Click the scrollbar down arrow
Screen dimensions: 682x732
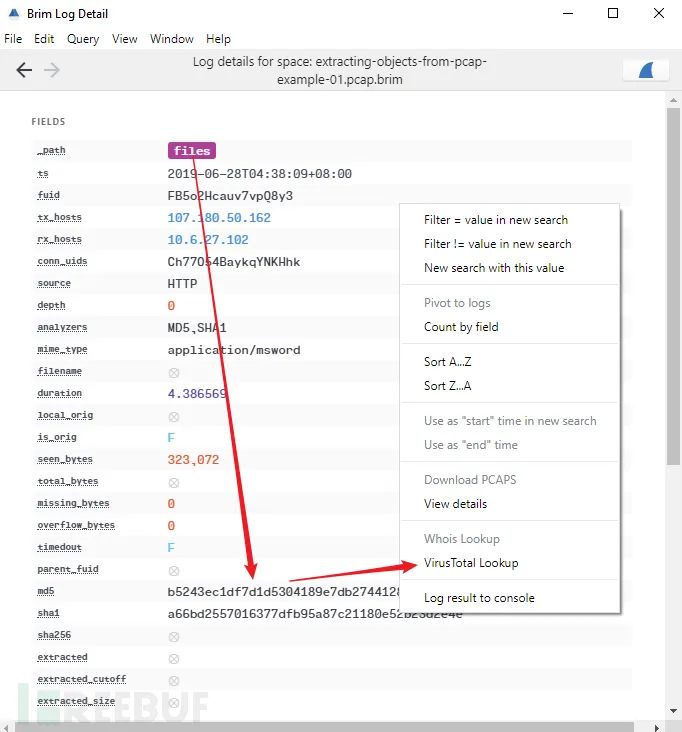click(673, 711)
